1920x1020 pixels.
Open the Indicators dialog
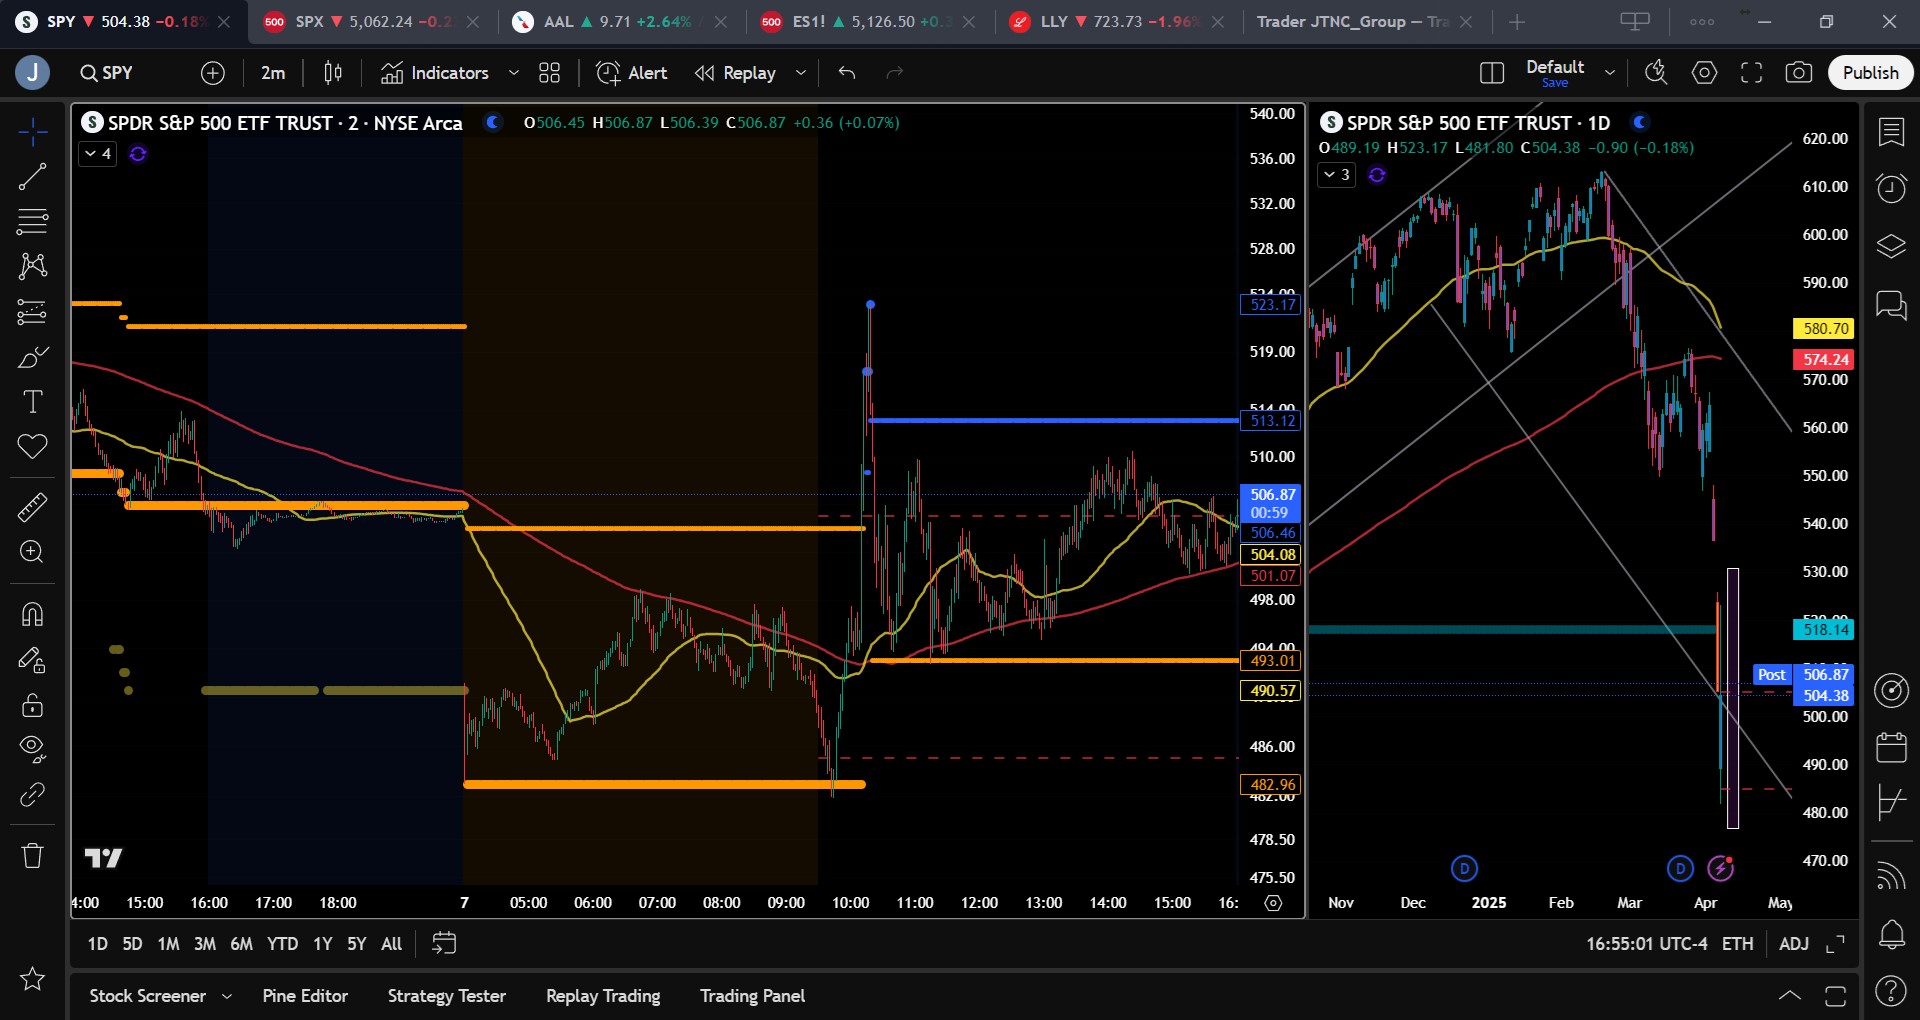(435, 73)
